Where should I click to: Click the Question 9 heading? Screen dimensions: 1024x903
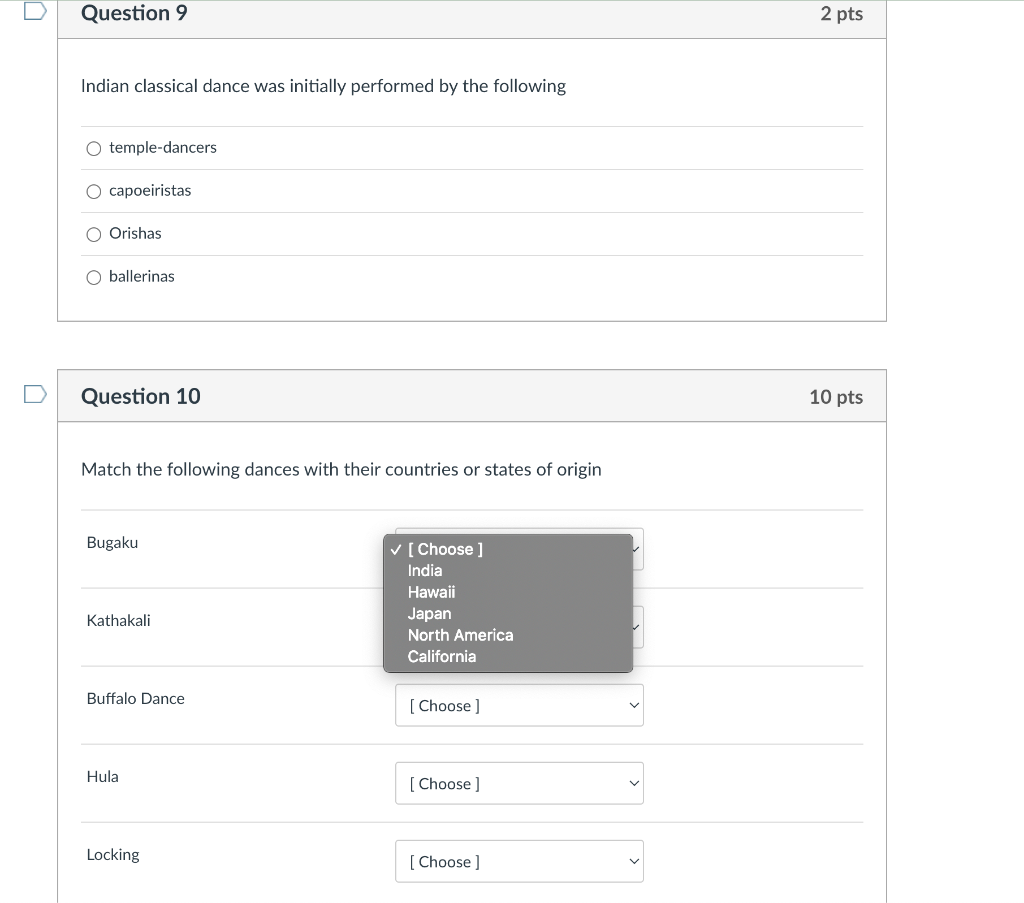point(134,13)
